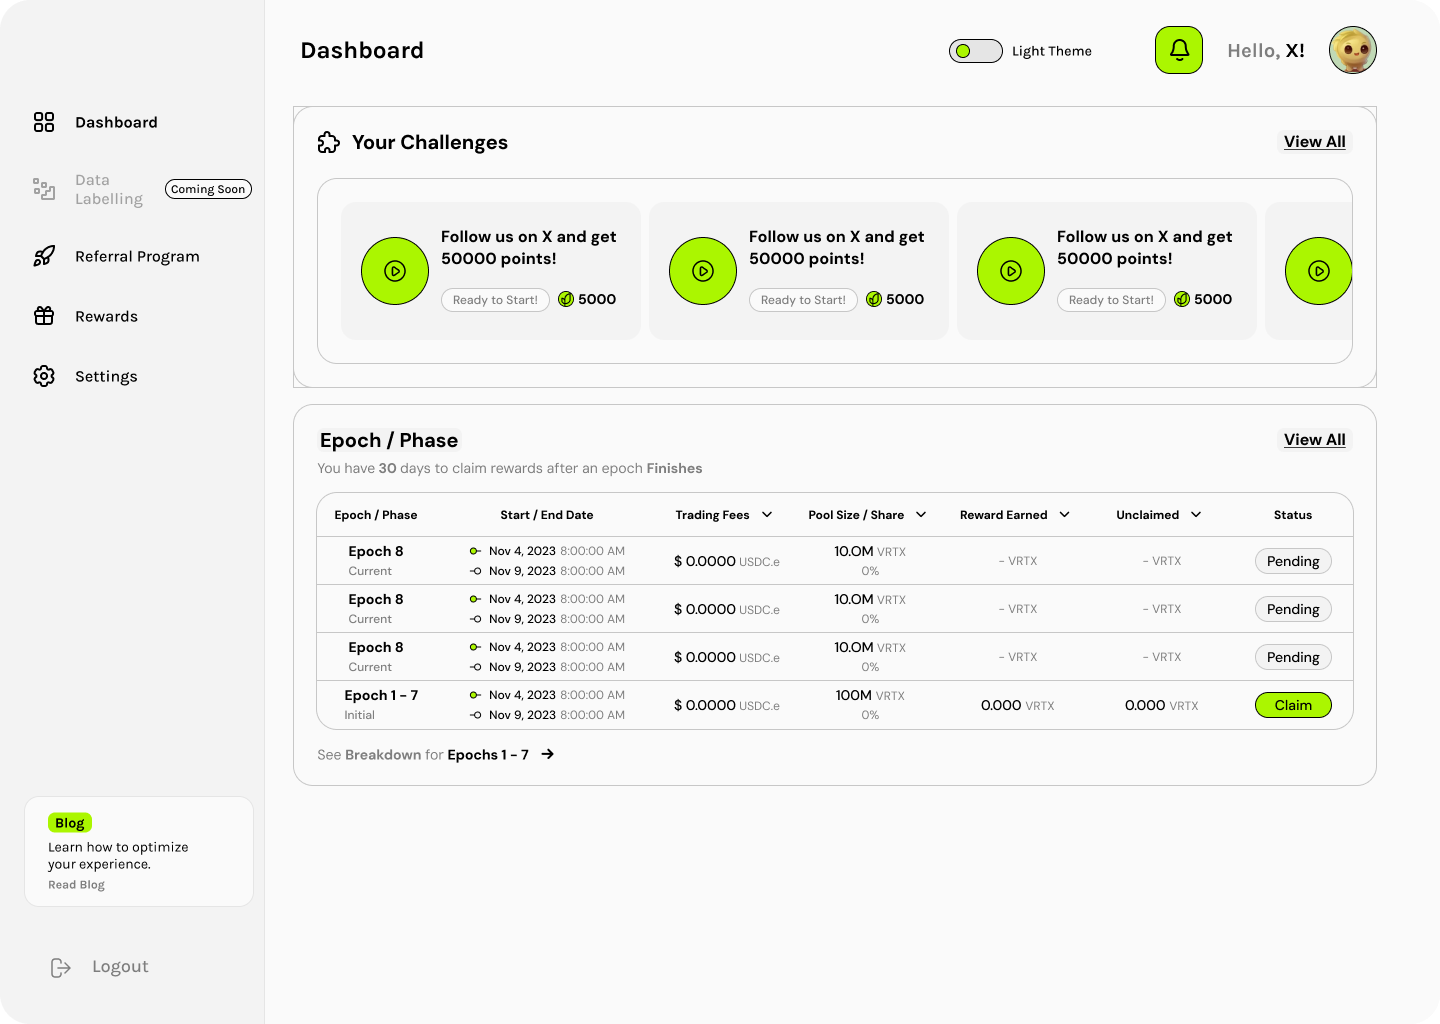The image size is (1440, 1024).
Task: Open the Unclaimed column dropdown
Action: tap(1196, 515)
